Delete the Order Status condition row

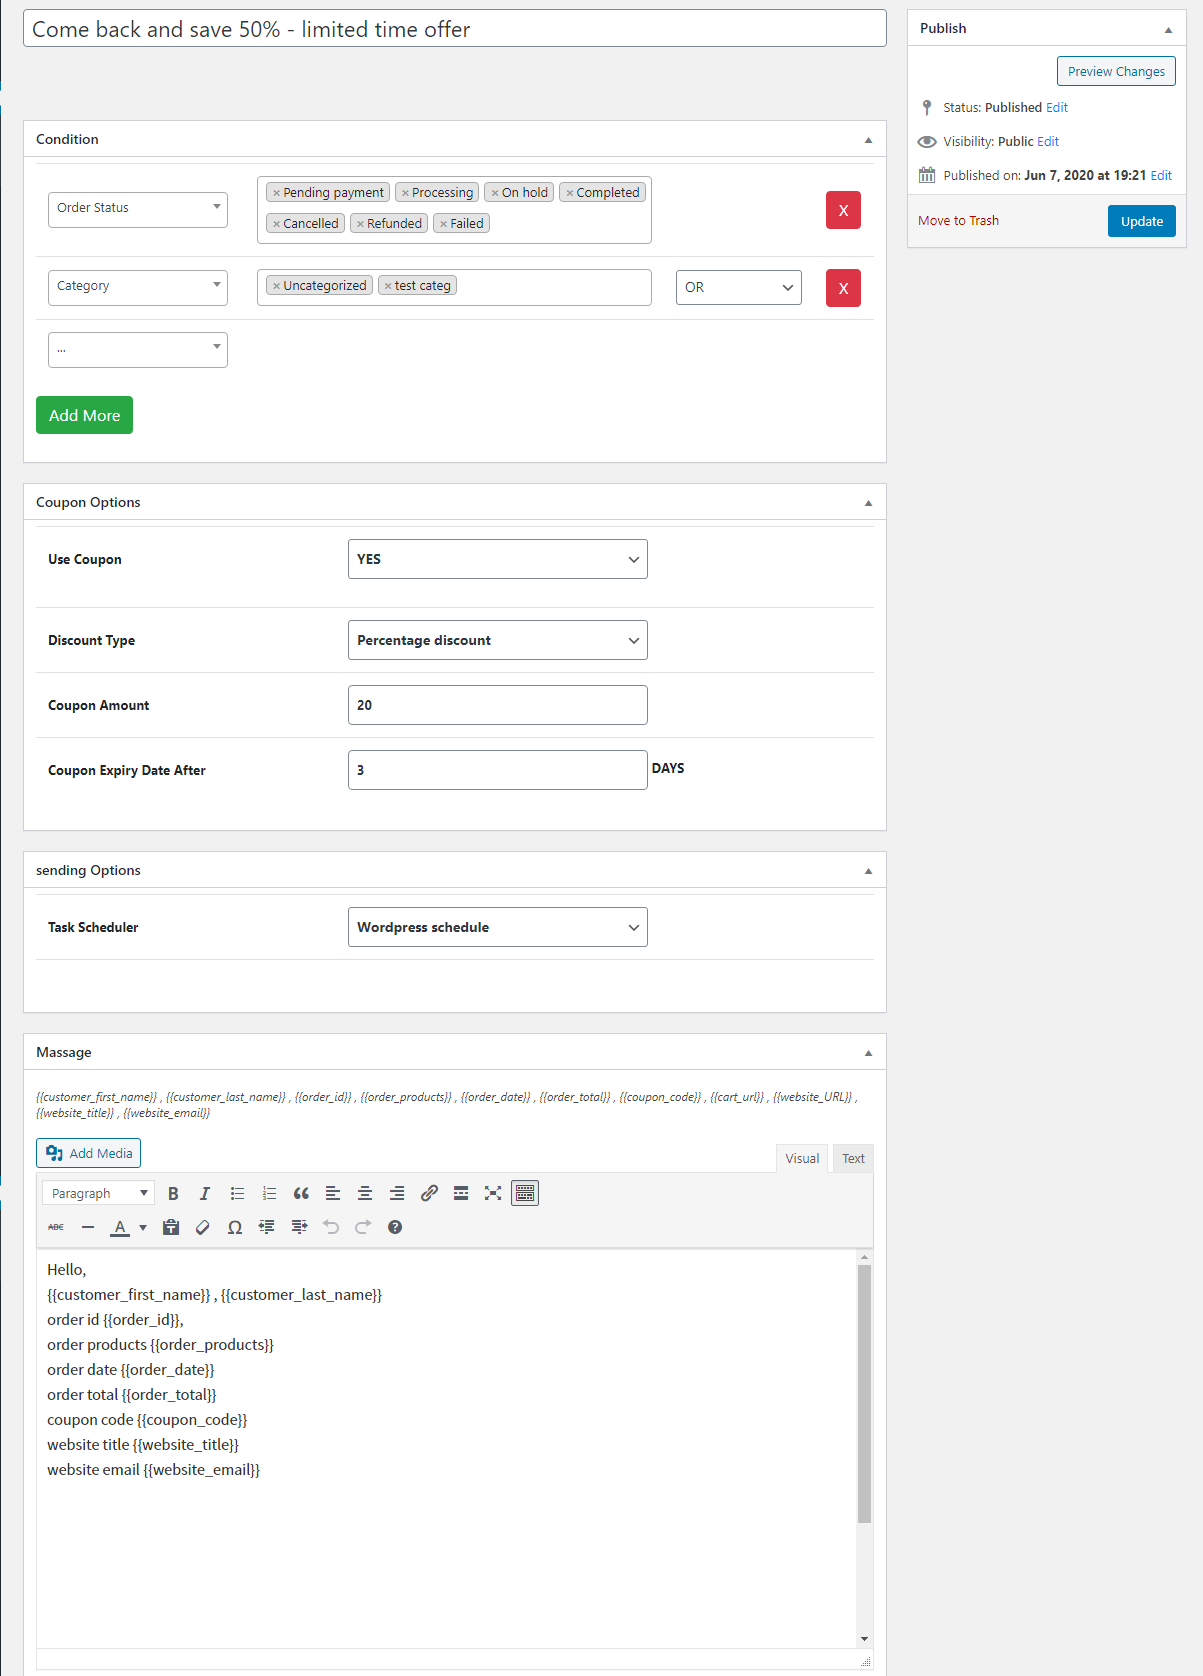pos(843,210)
